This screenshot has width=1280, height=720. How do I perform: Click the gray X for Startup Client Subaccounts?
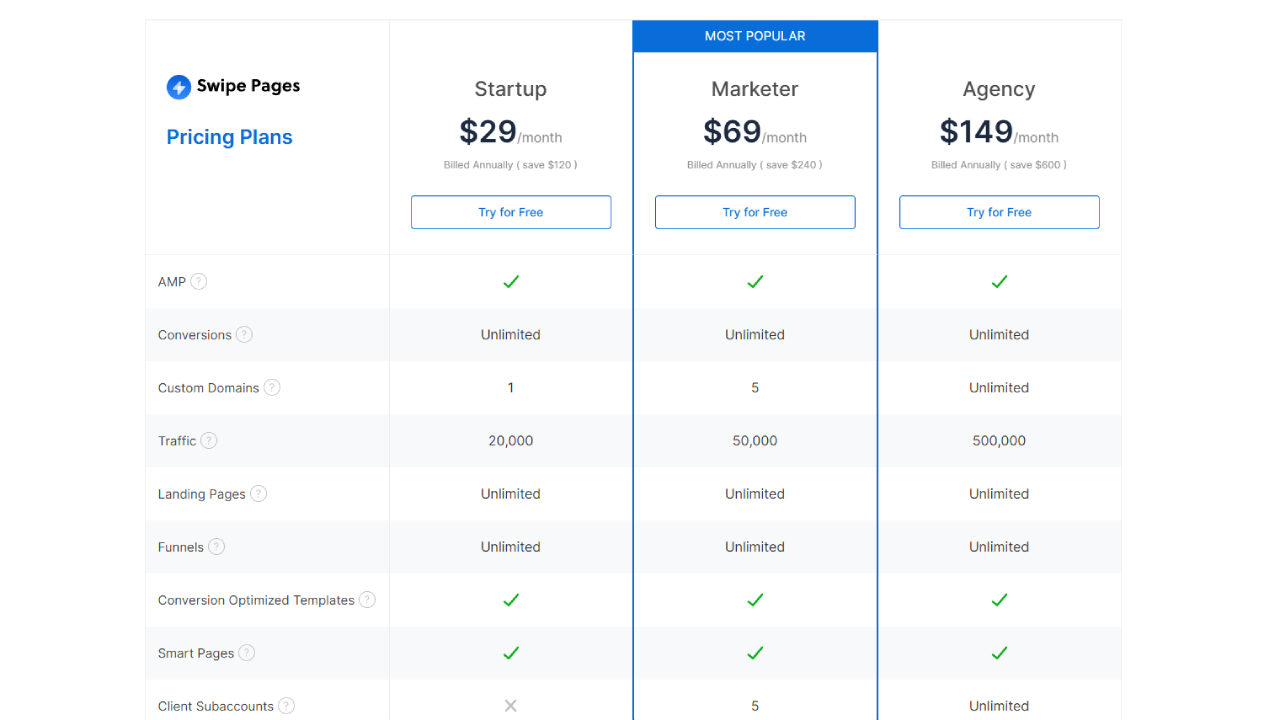[x=511, y=706]
